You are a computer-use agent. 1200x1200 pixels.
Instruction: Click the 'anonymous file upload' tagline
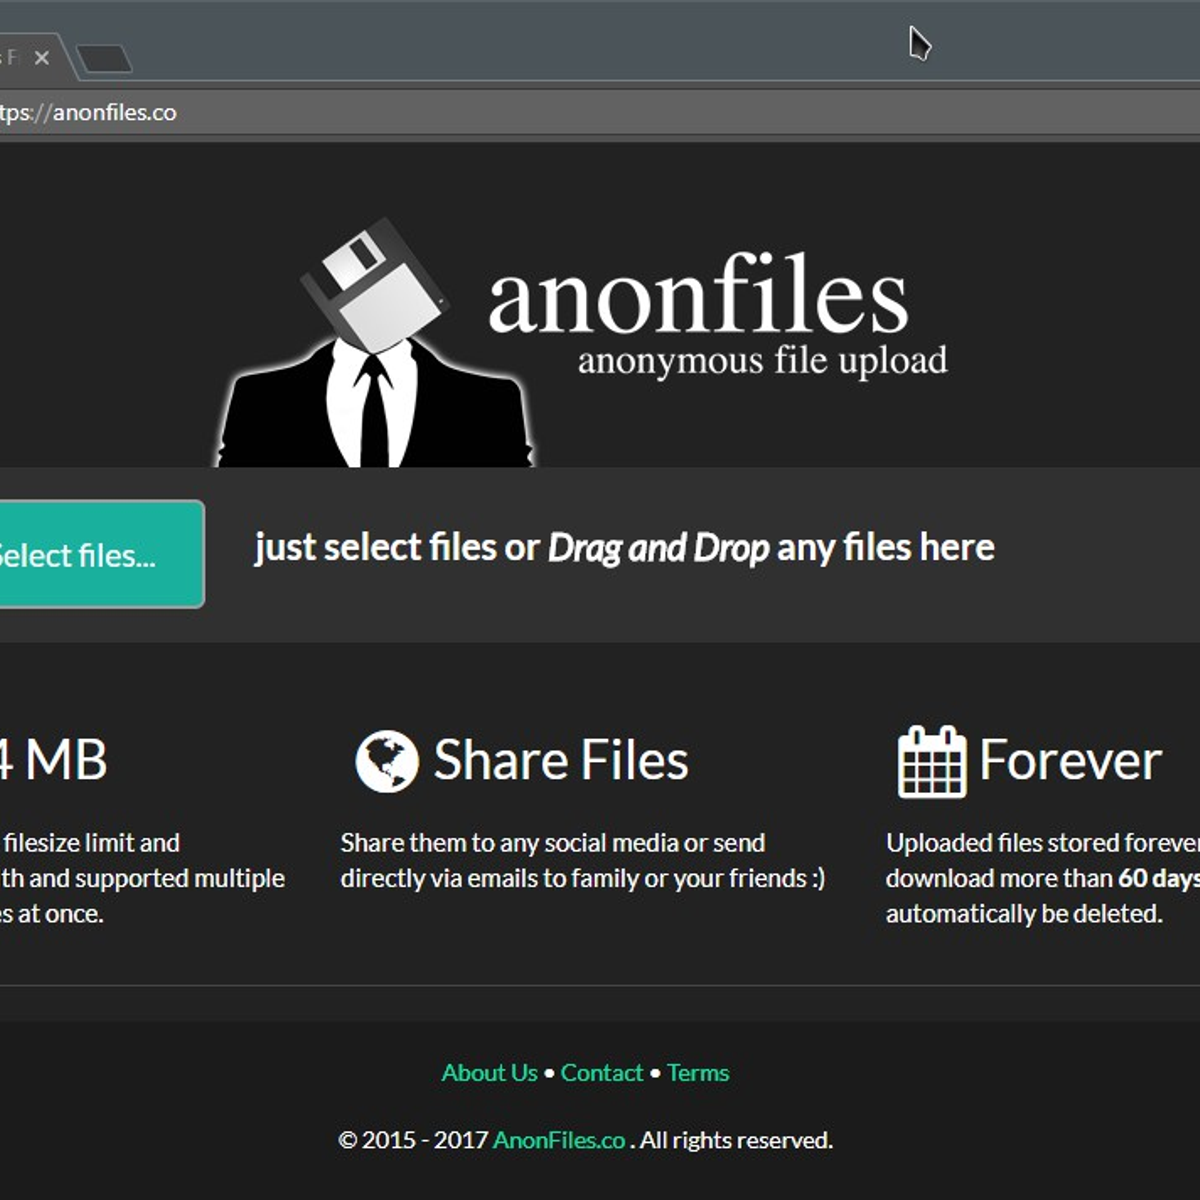[762, 361]
